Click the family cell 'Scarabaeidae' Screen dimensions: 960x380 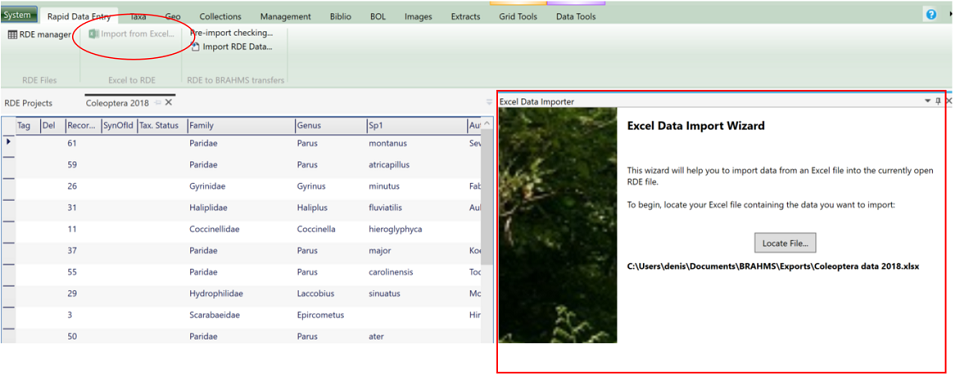(212, 315)
